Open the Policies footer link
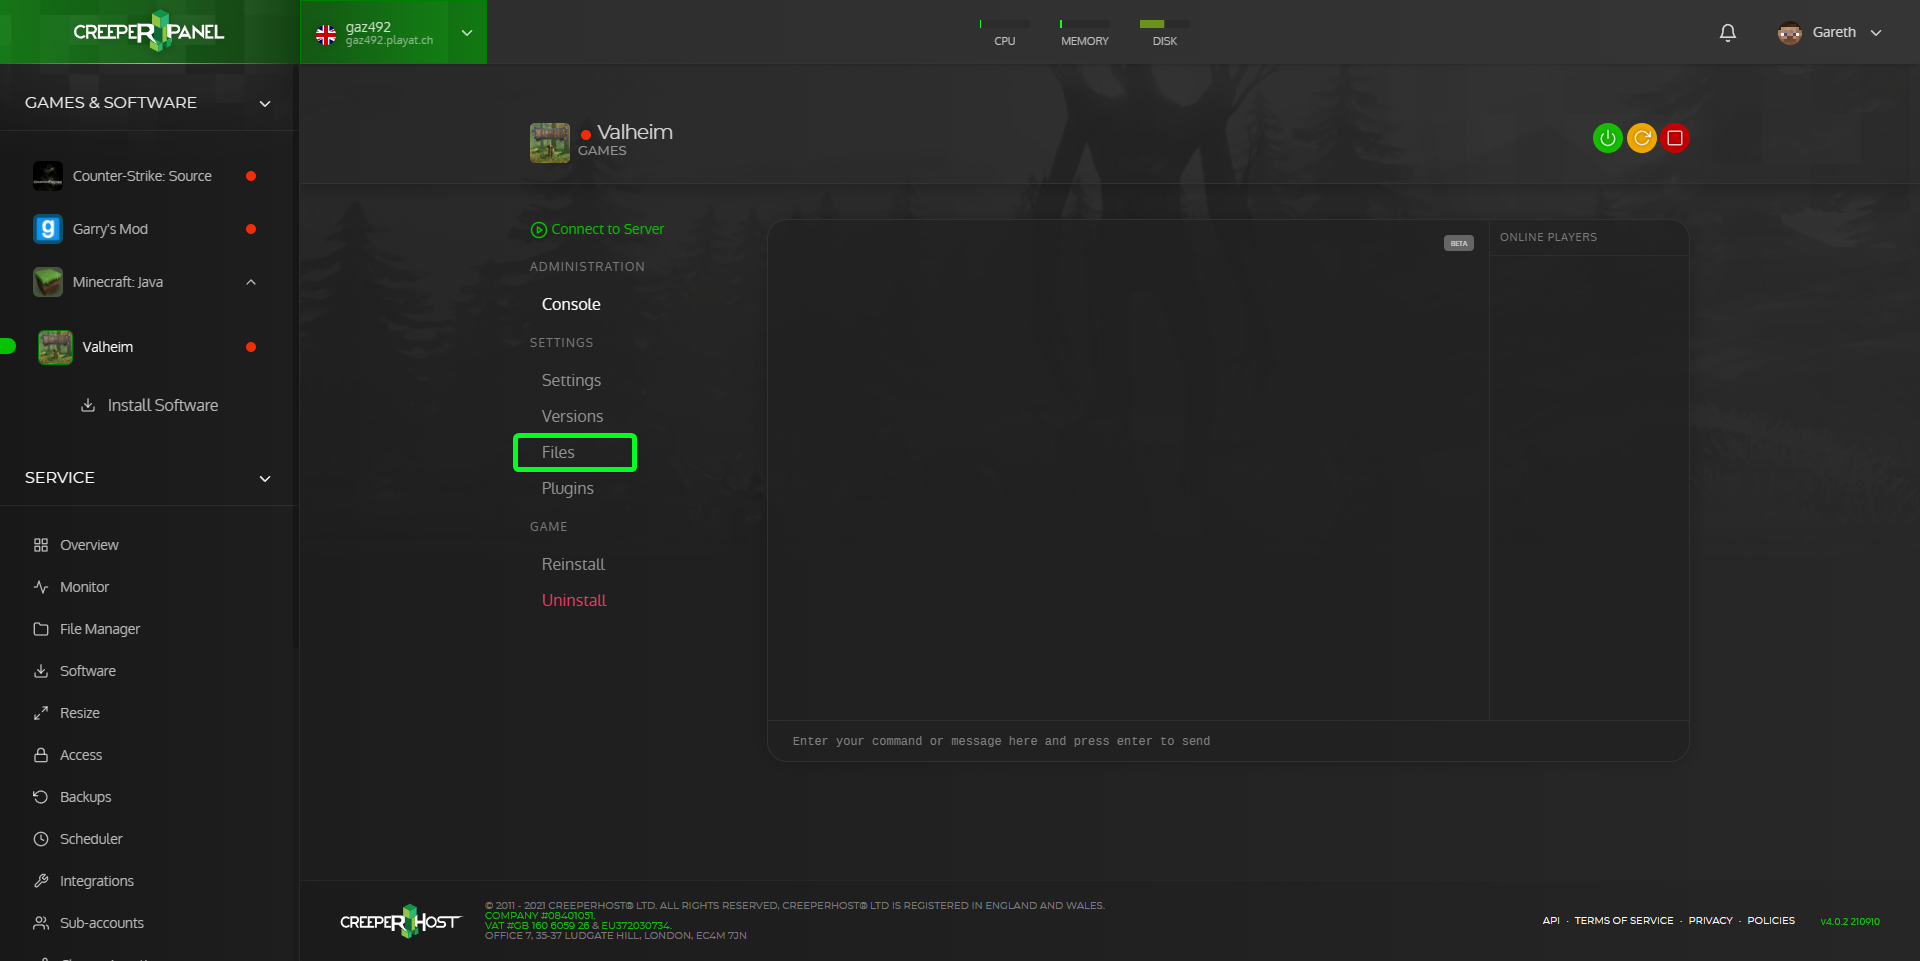 point(1771,920)
